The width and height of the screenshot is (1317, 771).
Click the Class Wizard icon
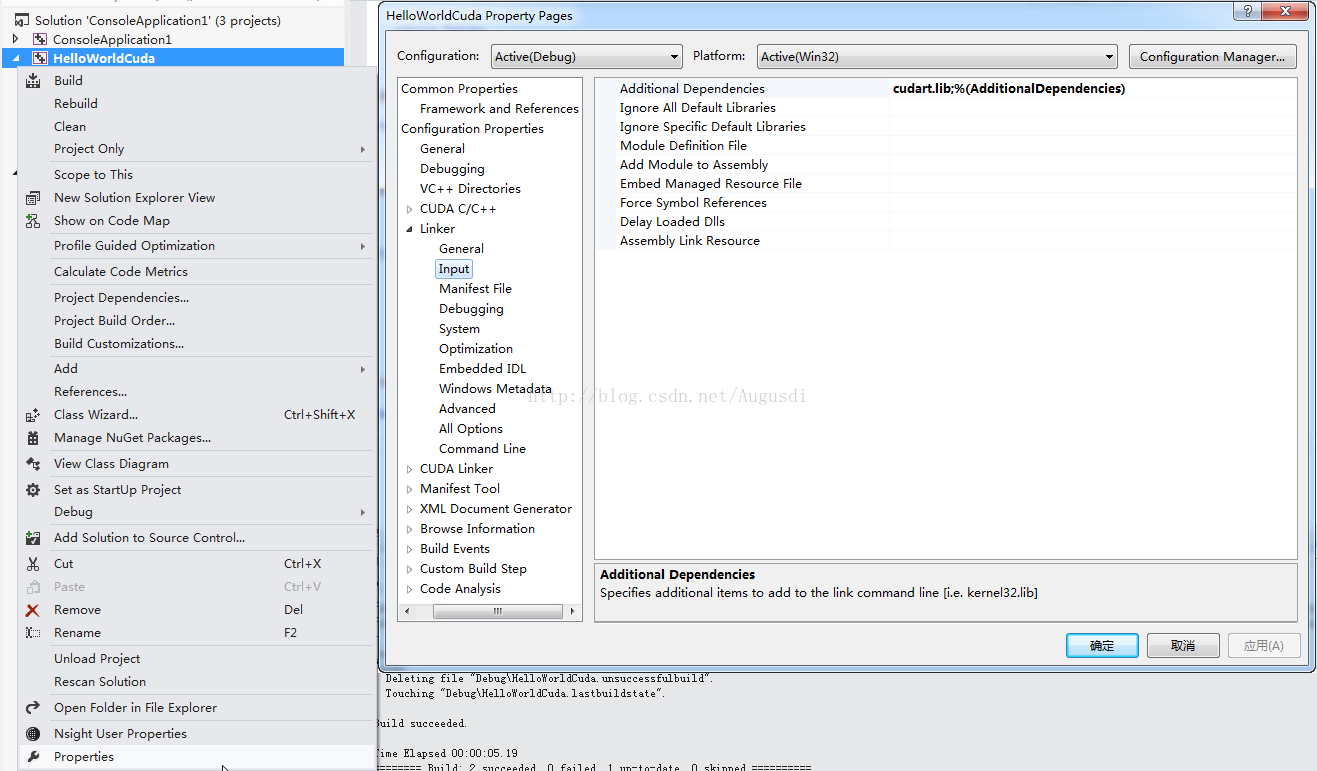[33, 415]
